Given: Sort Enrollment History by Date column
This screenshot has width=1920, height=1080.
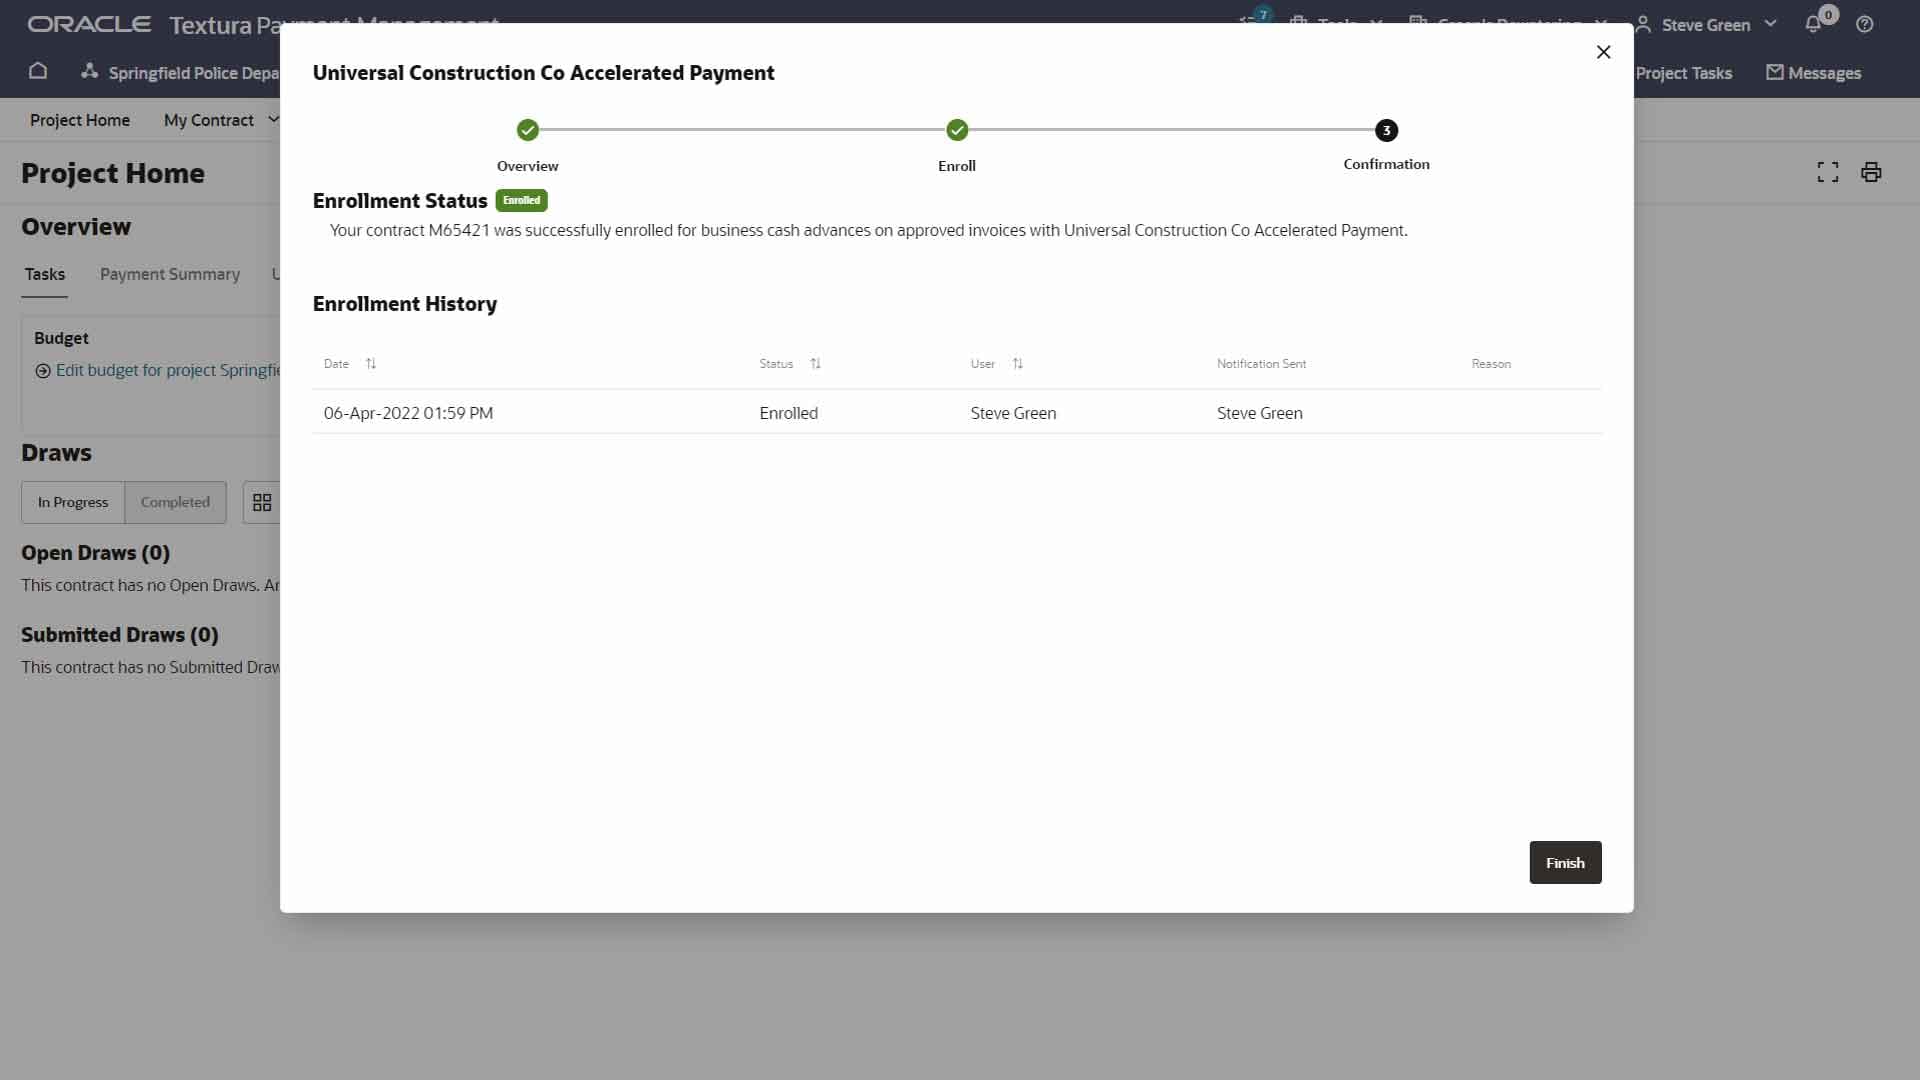Looking at the screenshot, I should (x=371, y=364).
